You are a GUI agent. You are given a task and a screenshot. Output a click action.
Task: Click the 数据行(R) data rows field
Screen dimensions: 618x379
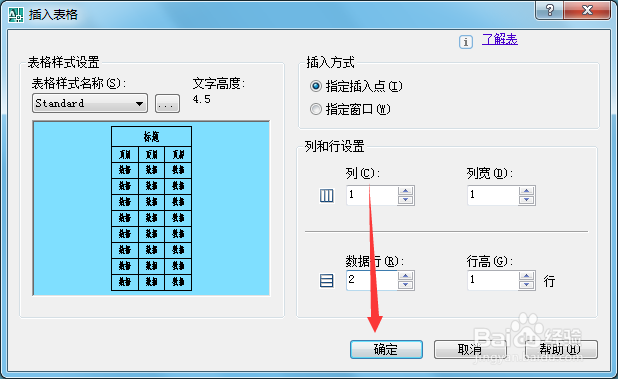tap(372, 280)
